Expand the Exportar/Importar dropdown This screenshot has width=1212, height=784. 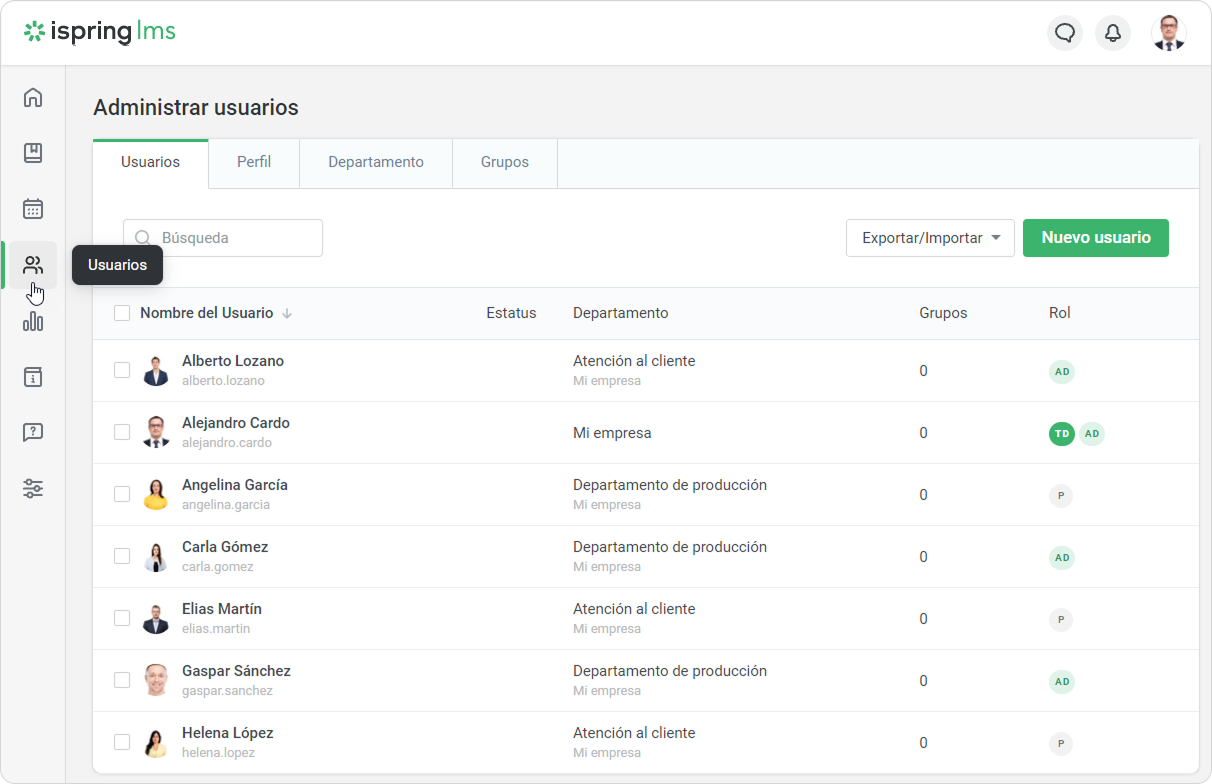pos(930,238)
